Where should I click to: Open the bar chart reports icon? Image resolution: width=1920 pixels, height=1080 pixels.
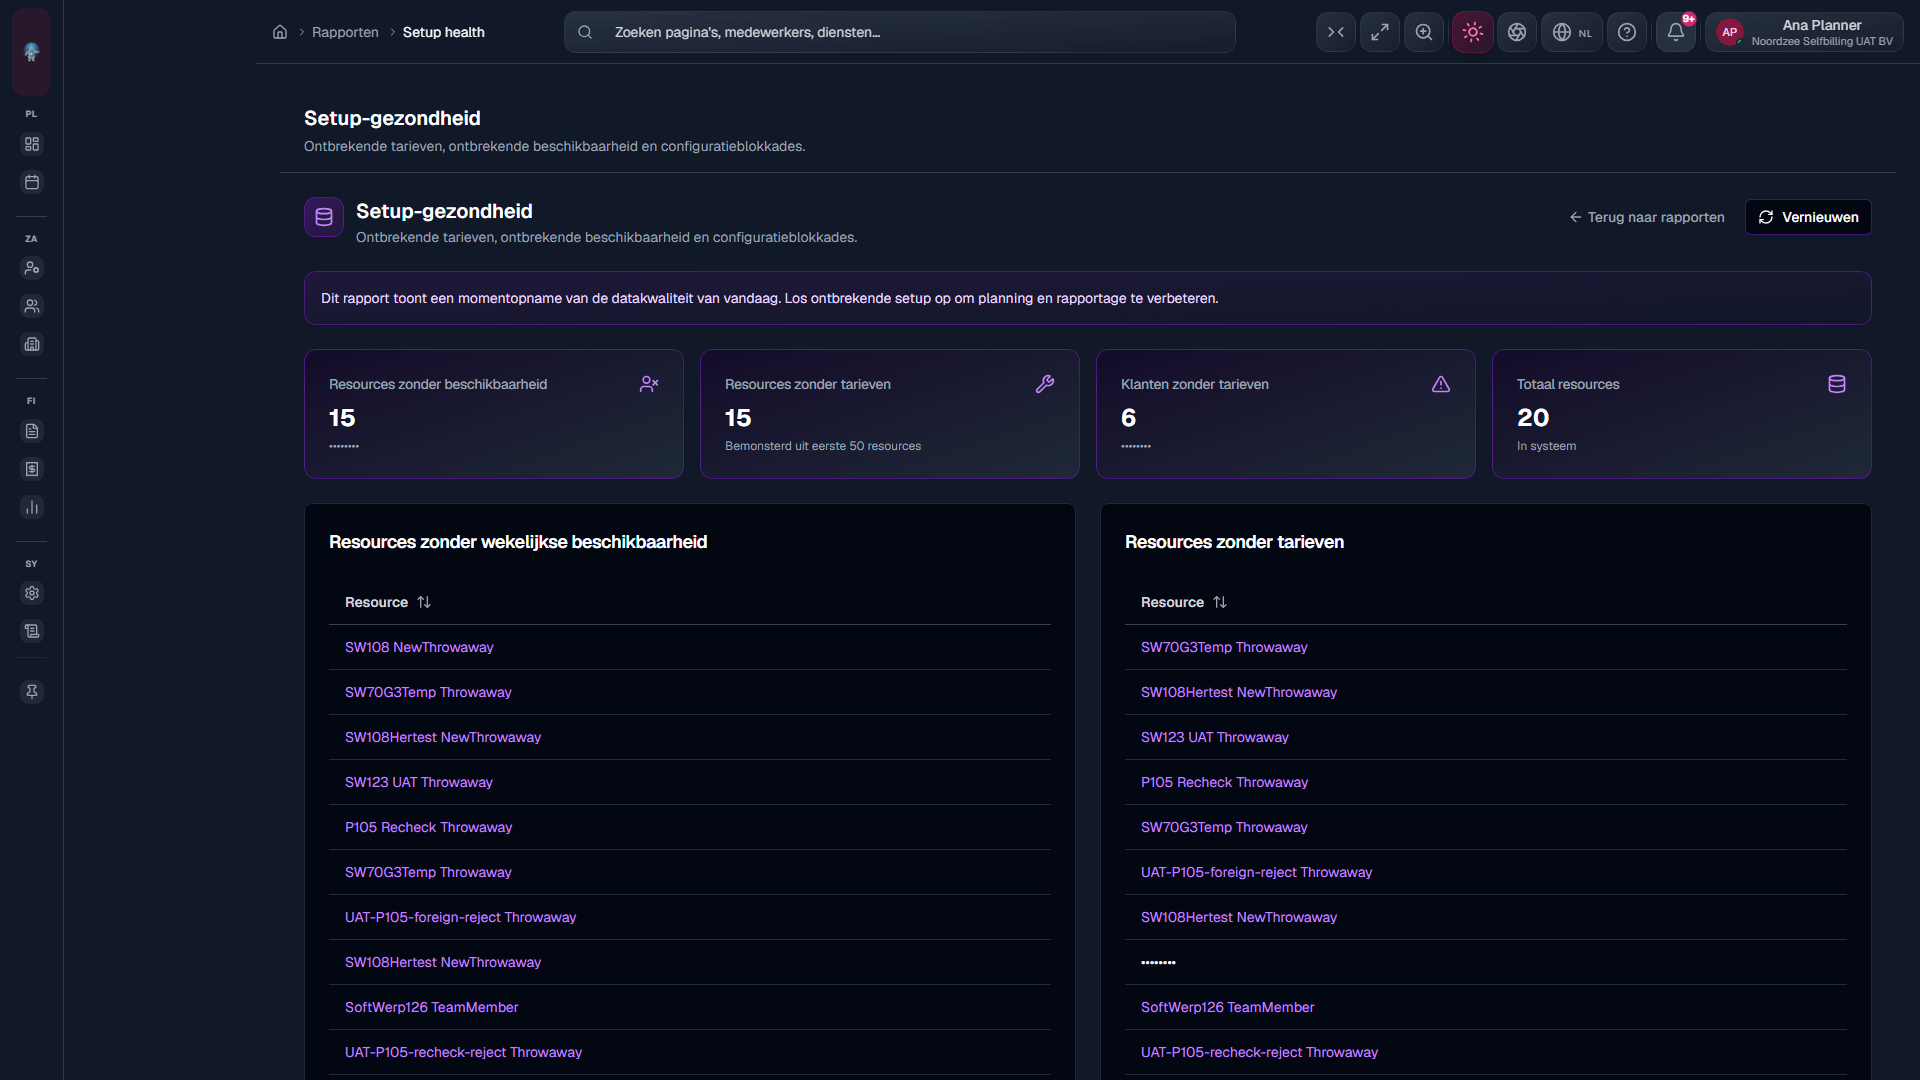click(32, 507)
